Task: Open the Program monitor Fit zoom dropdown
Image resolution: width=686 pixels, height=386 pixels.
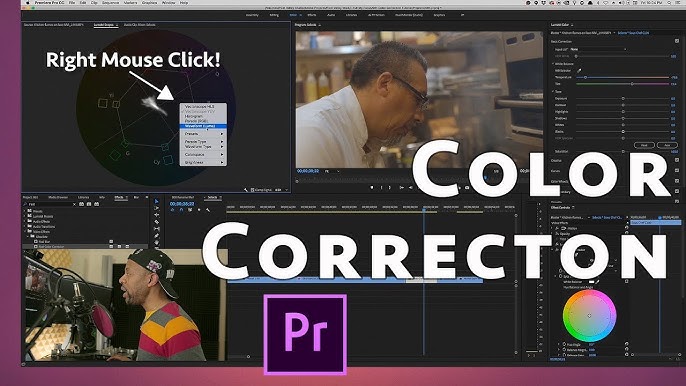Action: coord(332,171)
